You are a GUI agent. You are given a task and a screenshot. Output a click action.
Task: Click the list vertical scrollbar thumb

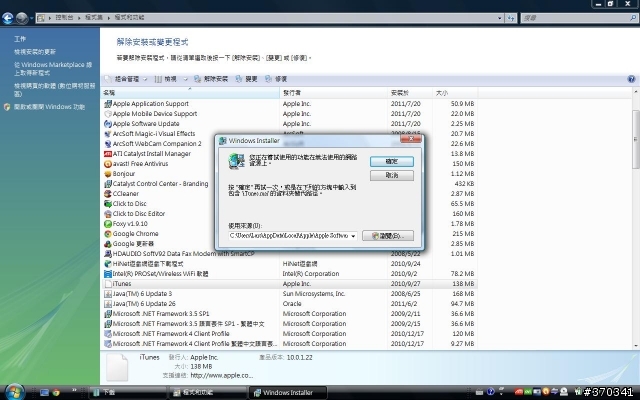coord(636,139)
